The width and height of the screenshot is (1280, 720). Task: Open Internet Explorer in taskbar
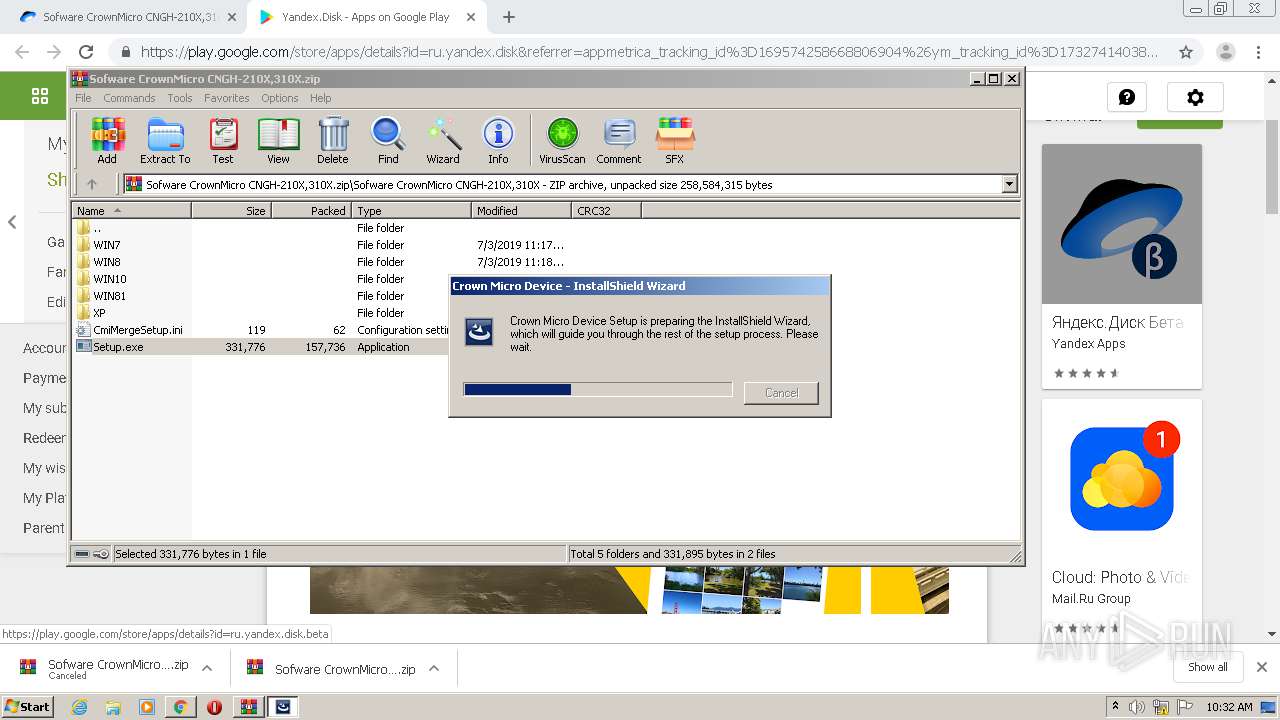pos(80,707)
